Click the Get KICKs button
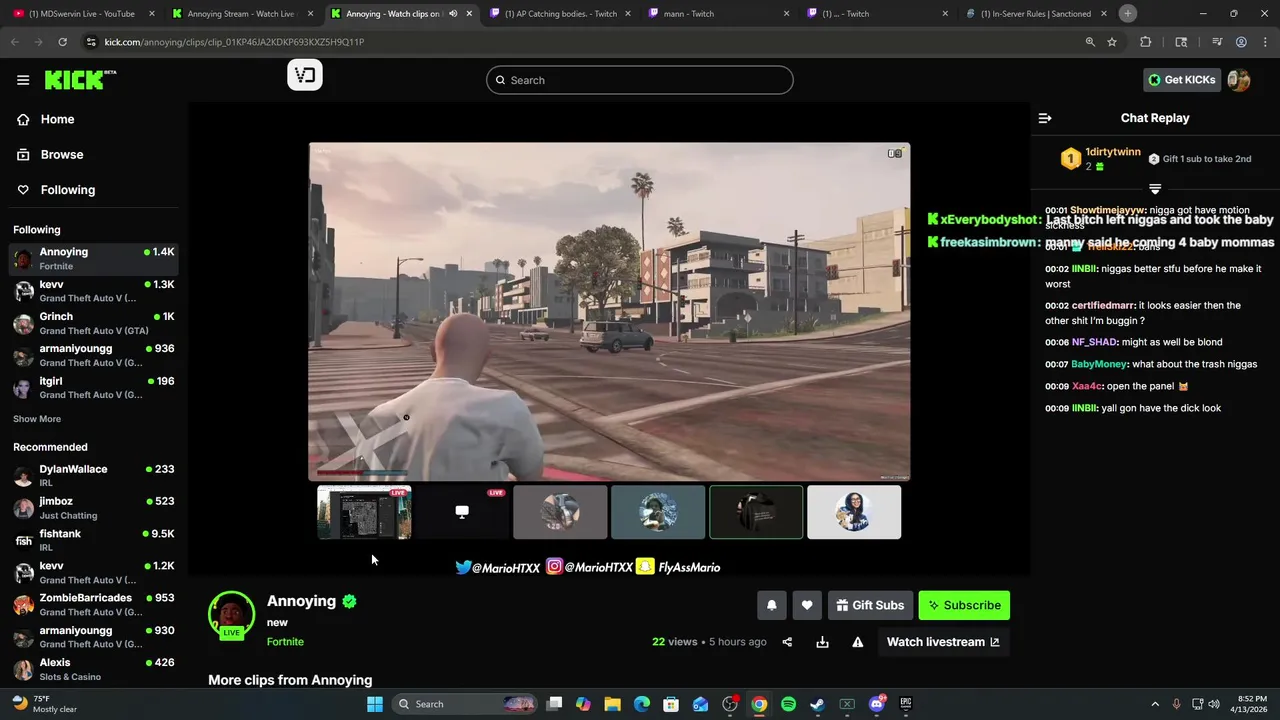 (1182, 80)
